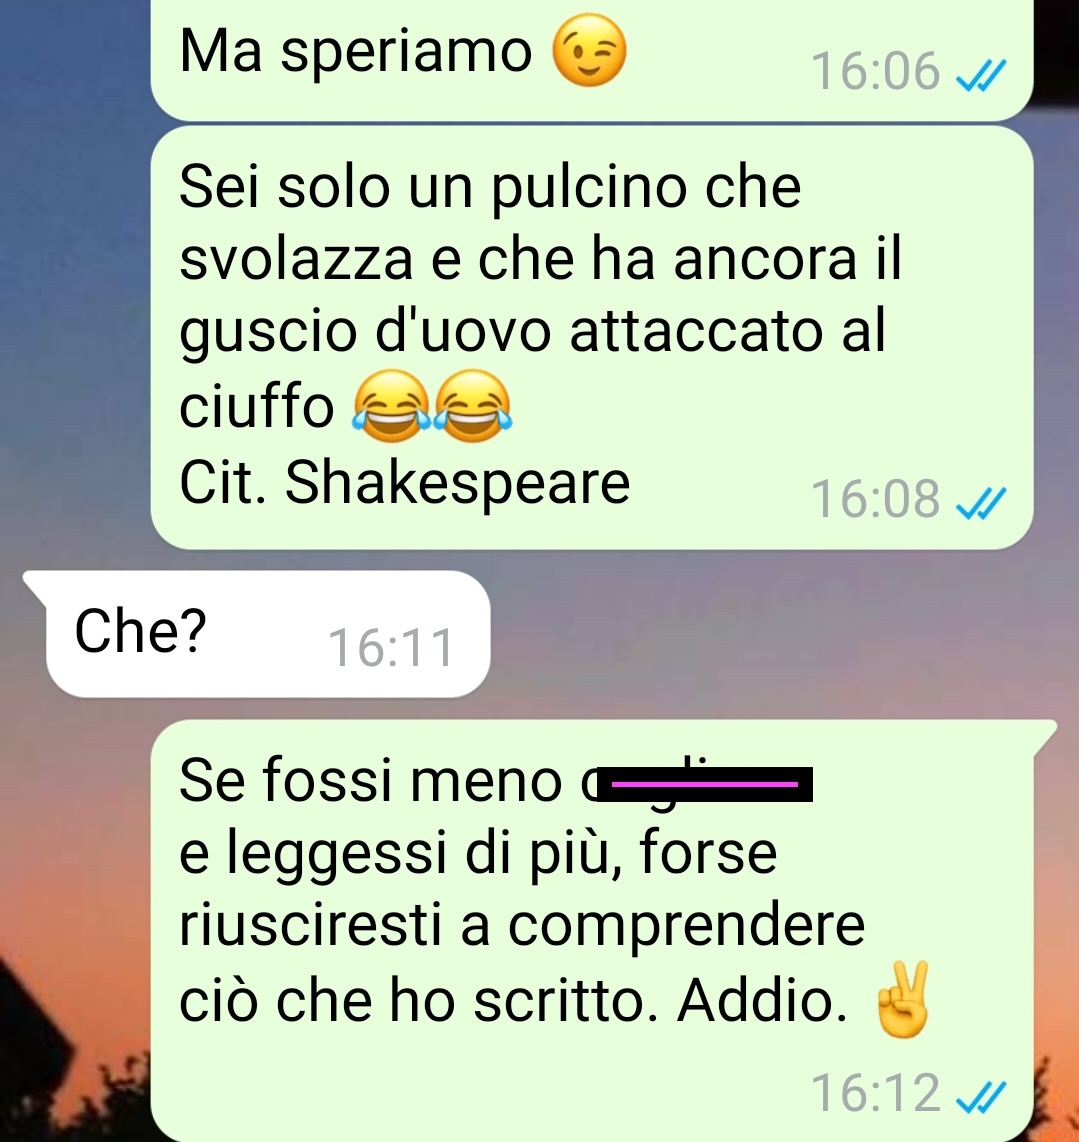Click the second laughing-crying emoji after 'ciuffo'

click(x=473, y=406)
